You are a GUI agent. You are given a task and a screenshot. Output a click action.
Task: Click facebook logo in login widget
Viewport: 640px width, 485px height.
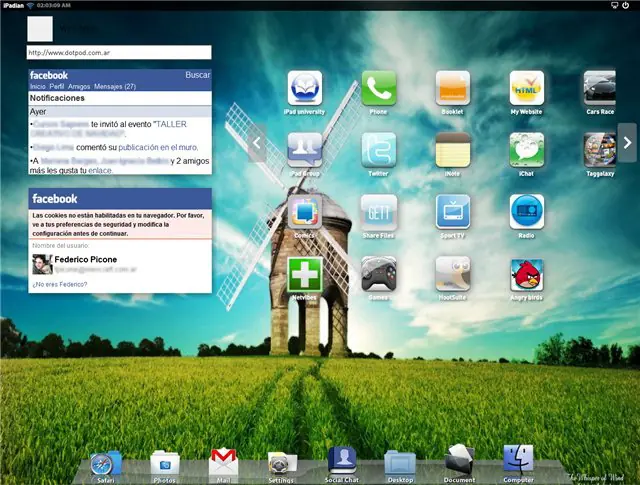pos(55,199)
